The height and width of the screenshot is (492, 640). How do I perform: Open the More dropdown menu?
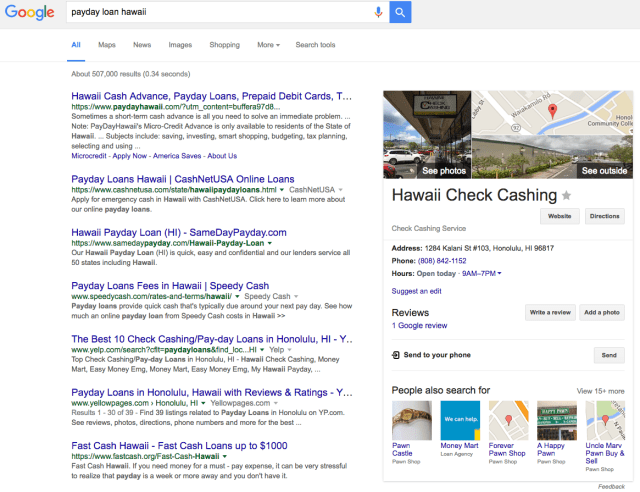pos(268,45)
